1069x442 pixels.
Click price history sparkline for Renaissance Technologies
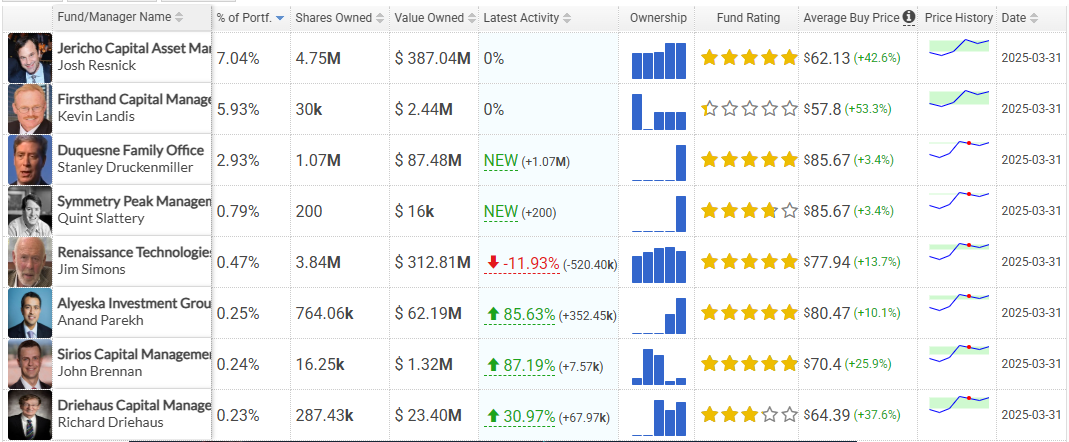point(959,252)
